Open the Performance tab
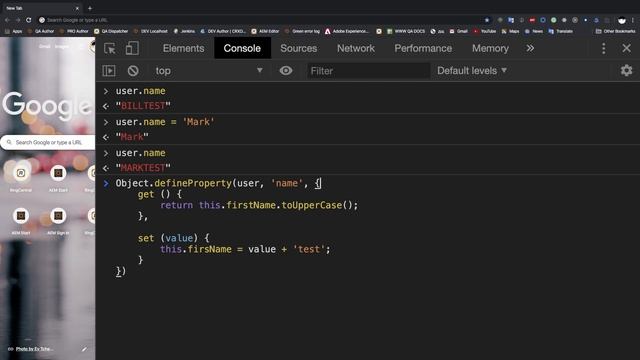The width and height of the screenshot is (640, 360). (x=423, y=48)
